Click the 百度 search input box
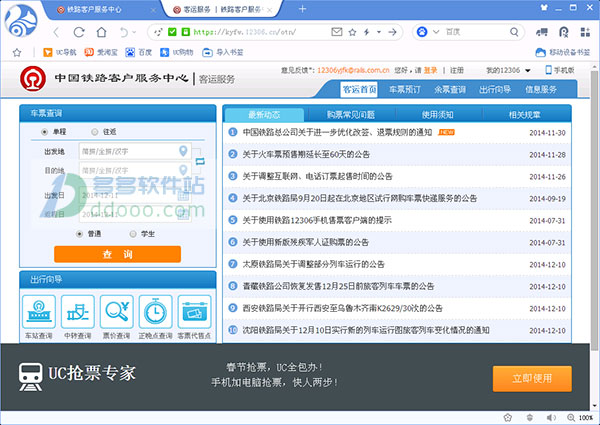Image resolution: width=600 pixels, height=425 pixels. [475, 32]
